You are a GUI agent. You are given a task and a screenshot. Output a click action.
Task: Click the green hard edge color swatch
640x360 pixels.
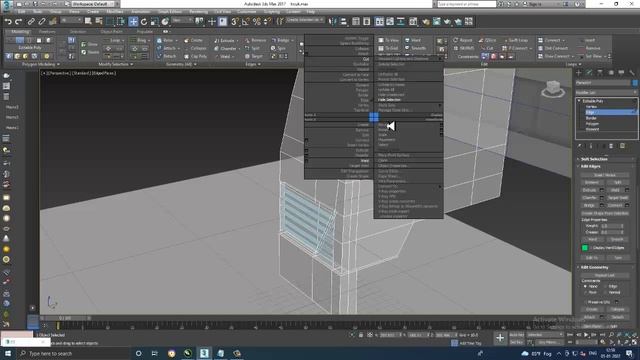click(x=585, y=248)
